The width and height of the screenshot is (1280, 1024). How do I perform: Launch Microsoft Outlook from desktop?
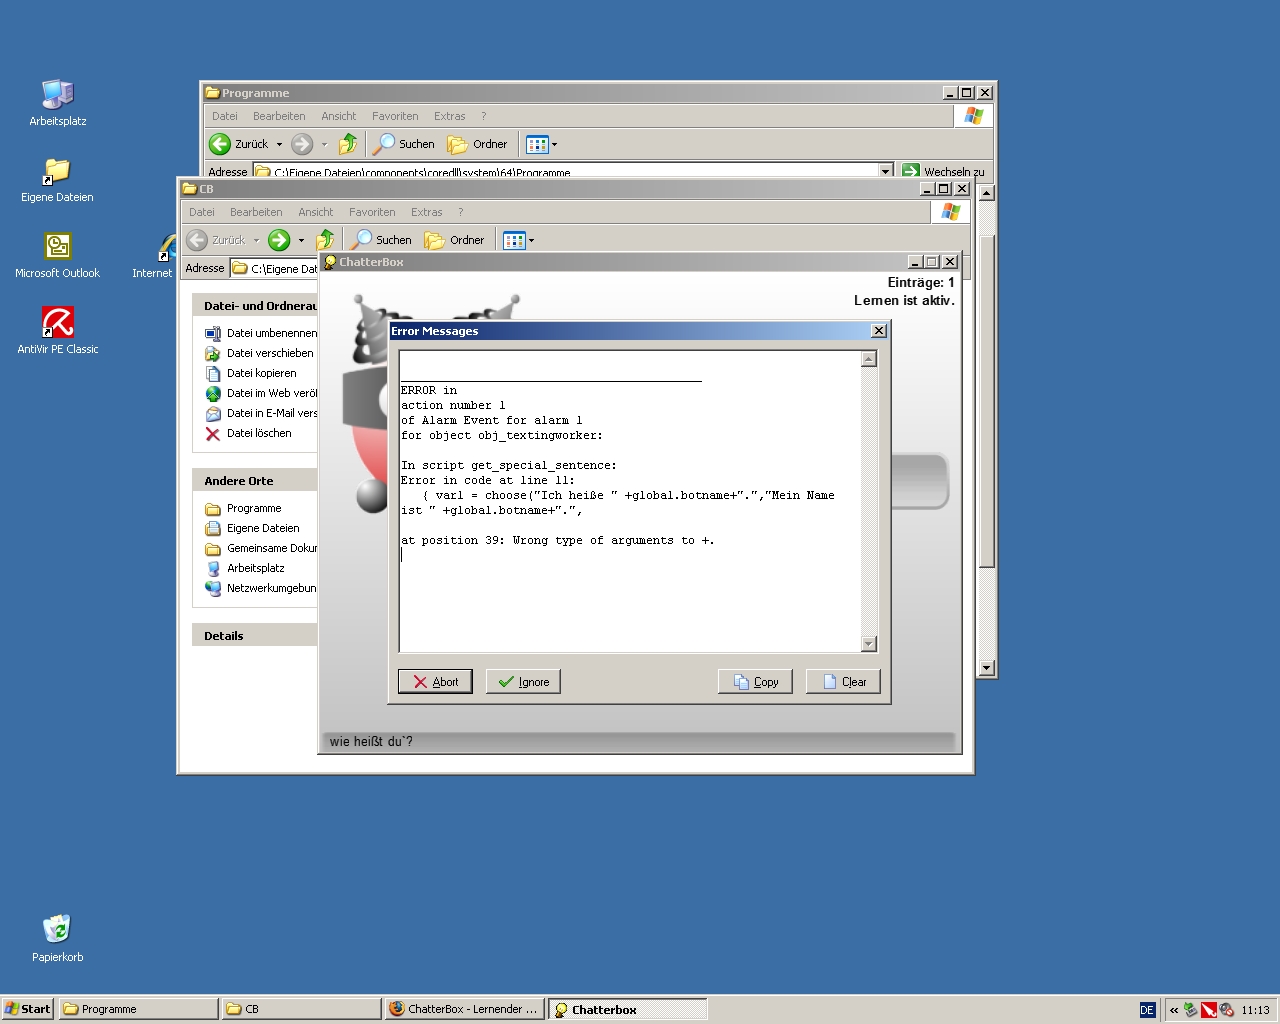pyautogui.click(x=57, y=247)
